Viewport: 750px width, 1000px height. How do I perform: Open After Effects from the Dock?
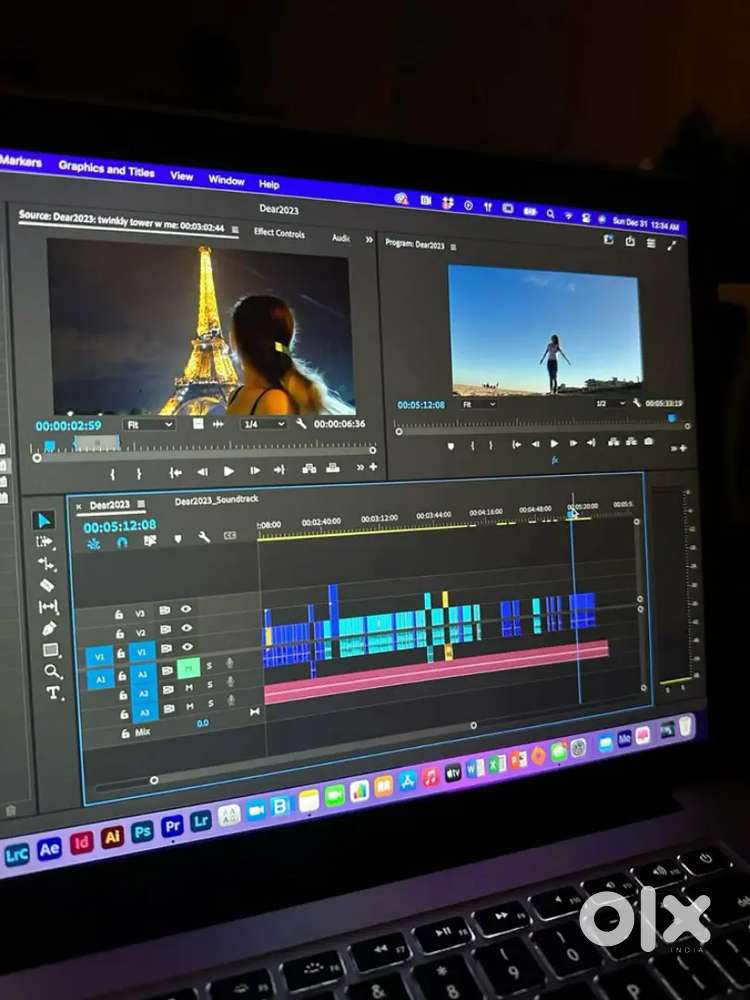tap(48, 850)
